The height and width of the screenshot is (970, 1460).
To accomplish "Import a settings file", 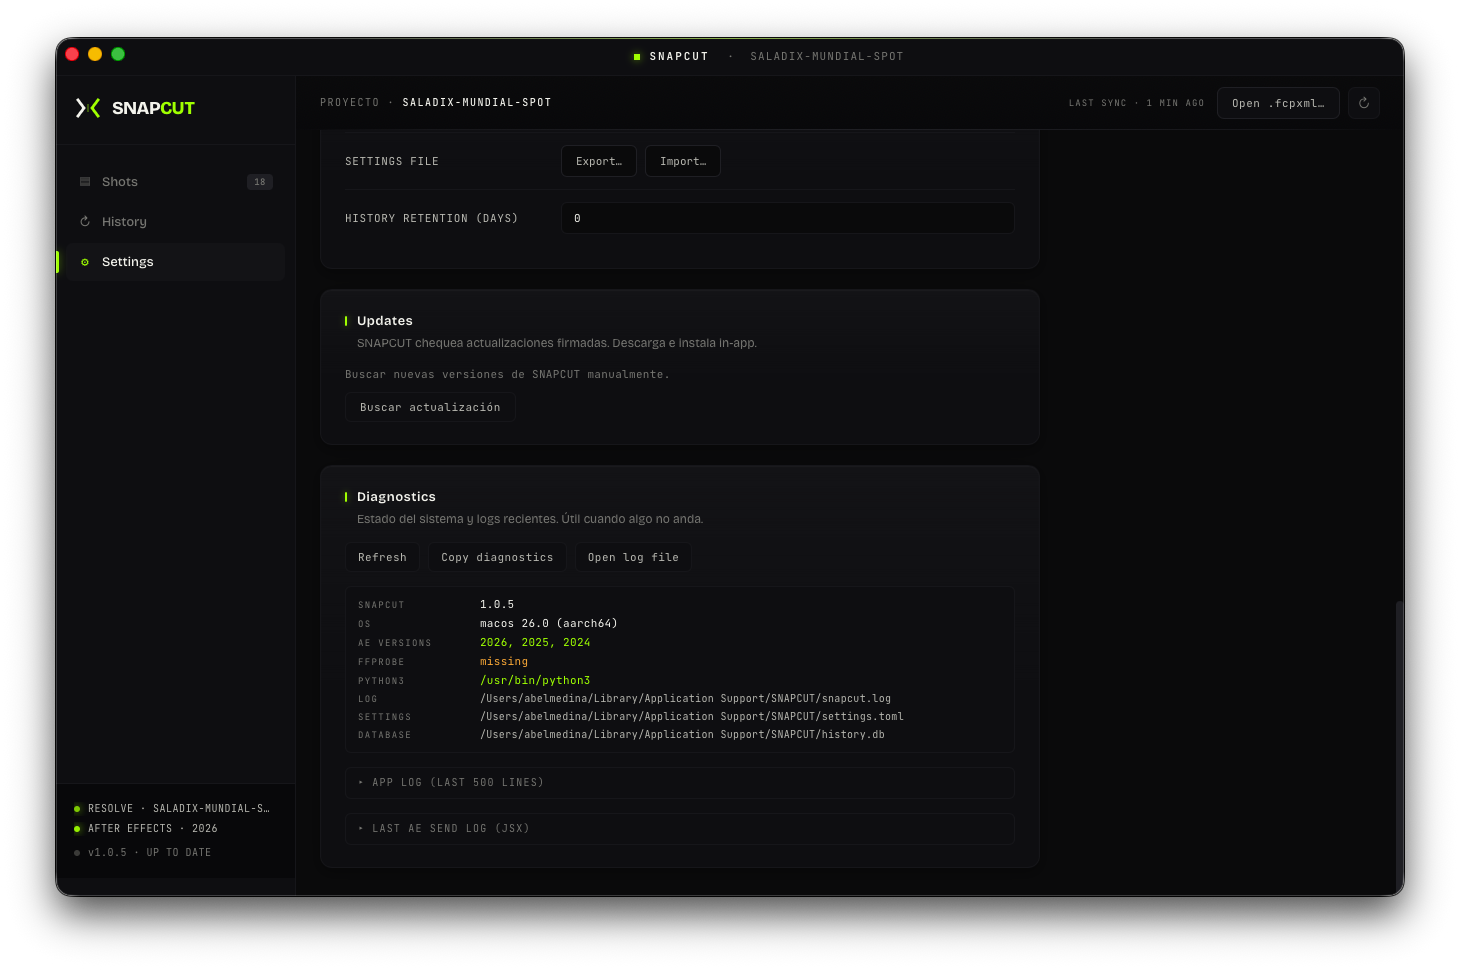I will [683, 161].
